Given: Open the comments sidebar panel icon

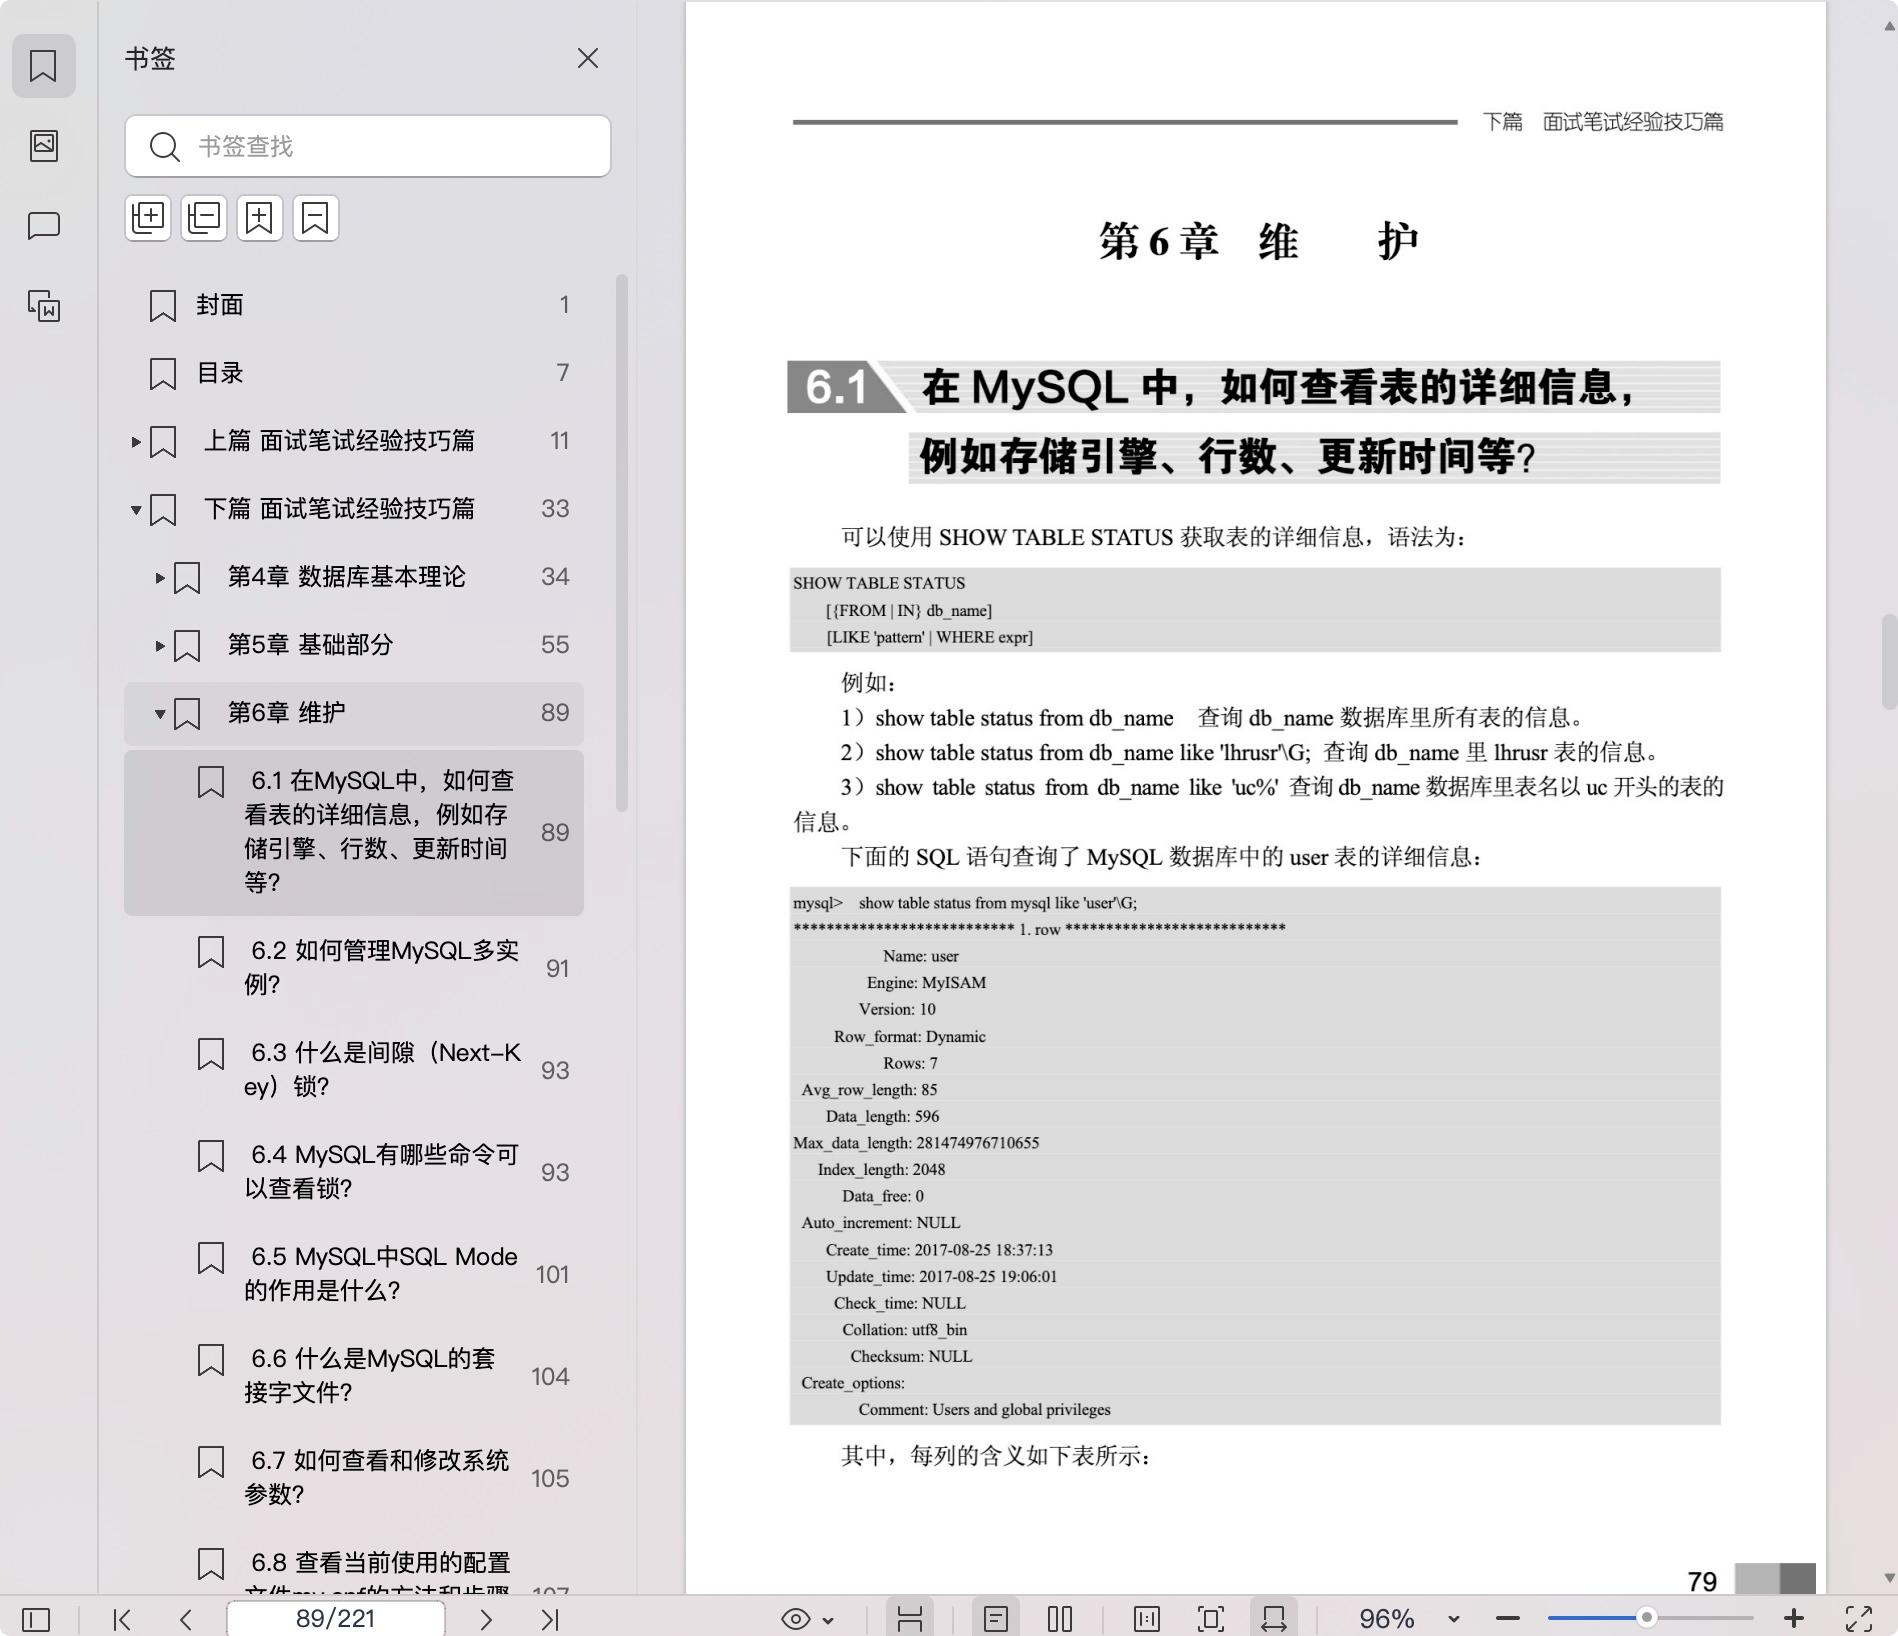Looking at the screenshot, I should [43, 226].
